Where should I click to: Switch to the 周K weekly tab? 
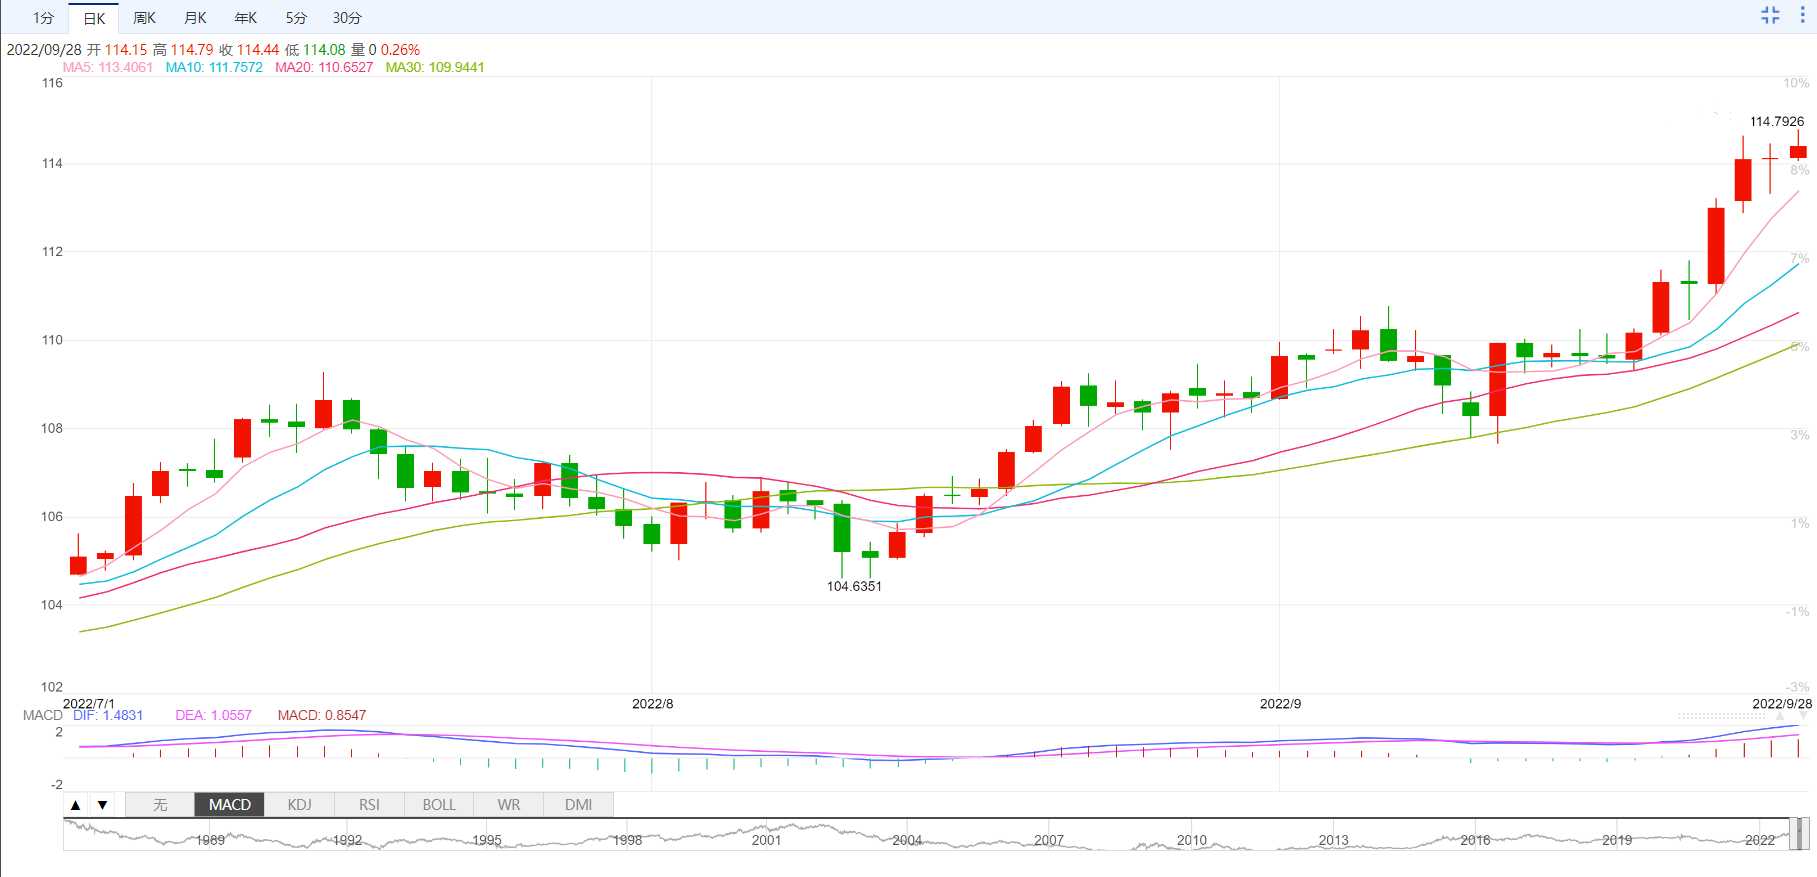[144, 18]
